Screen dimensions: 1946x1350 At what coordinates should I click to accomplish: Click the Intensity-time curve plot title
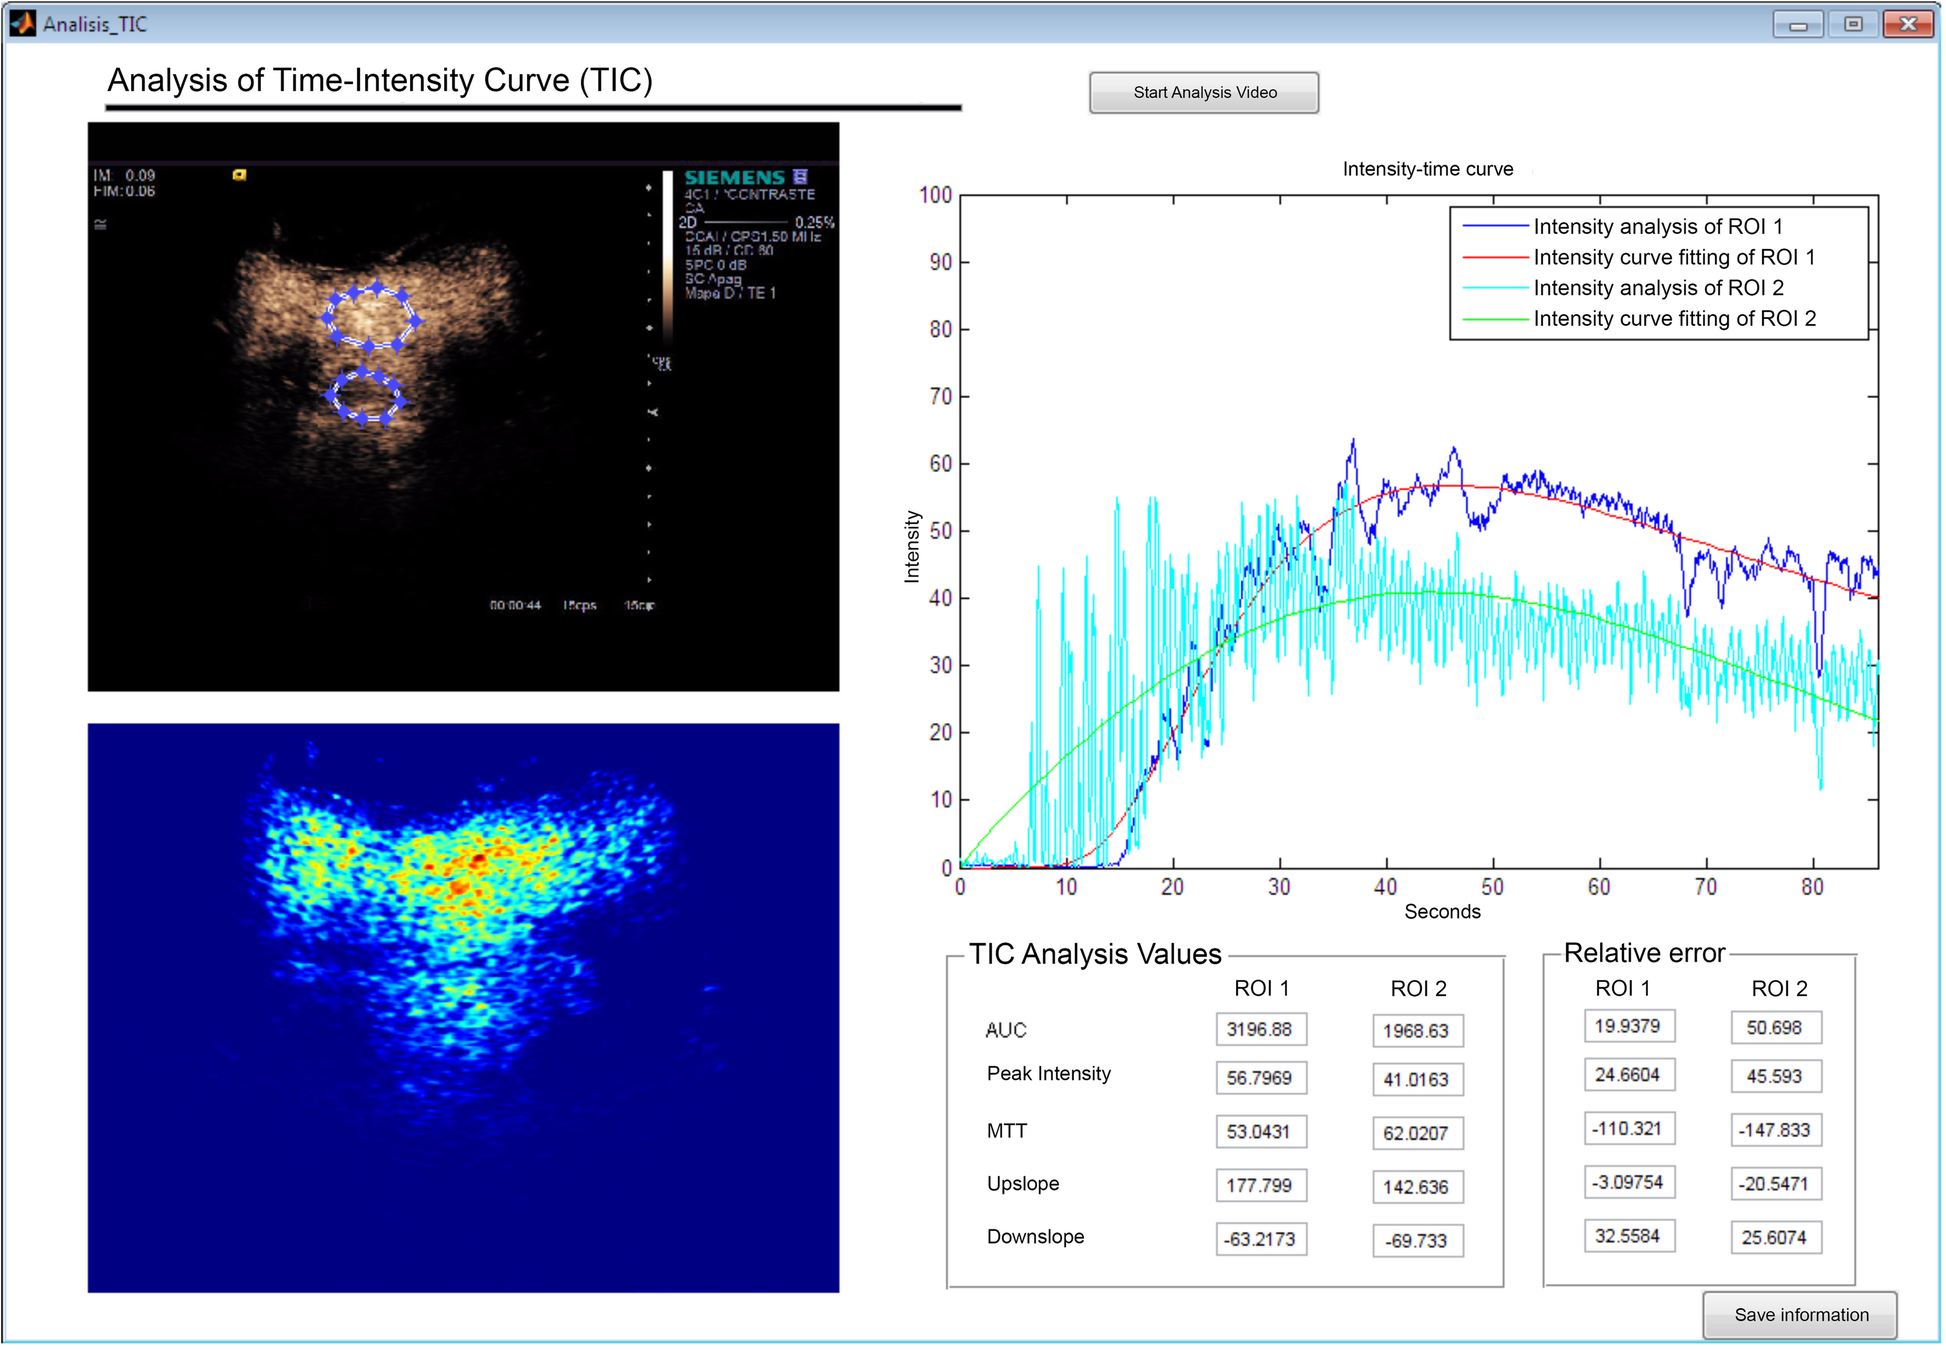click(1427, 169)
